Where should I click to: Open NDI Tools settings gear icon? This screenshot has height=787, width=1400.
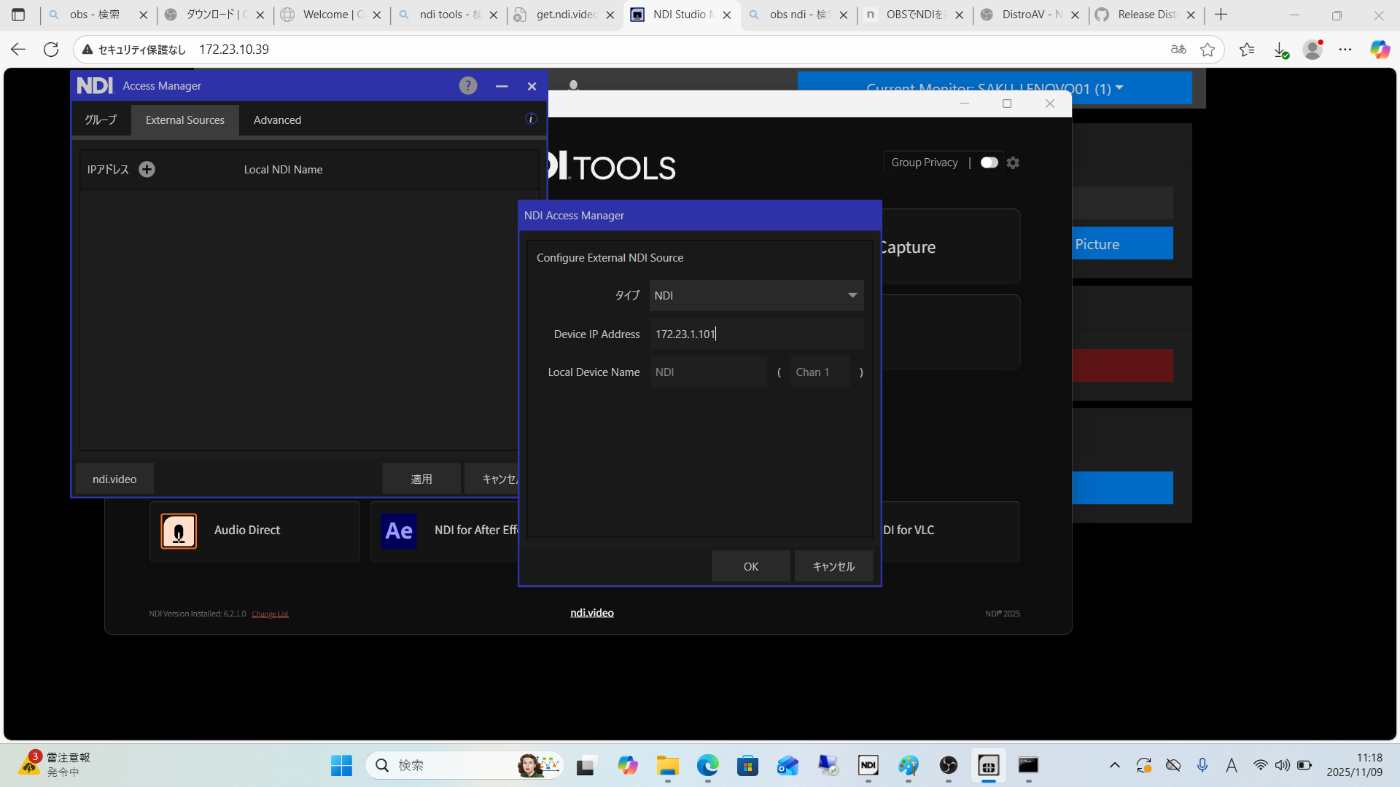tap(1013, 162)
